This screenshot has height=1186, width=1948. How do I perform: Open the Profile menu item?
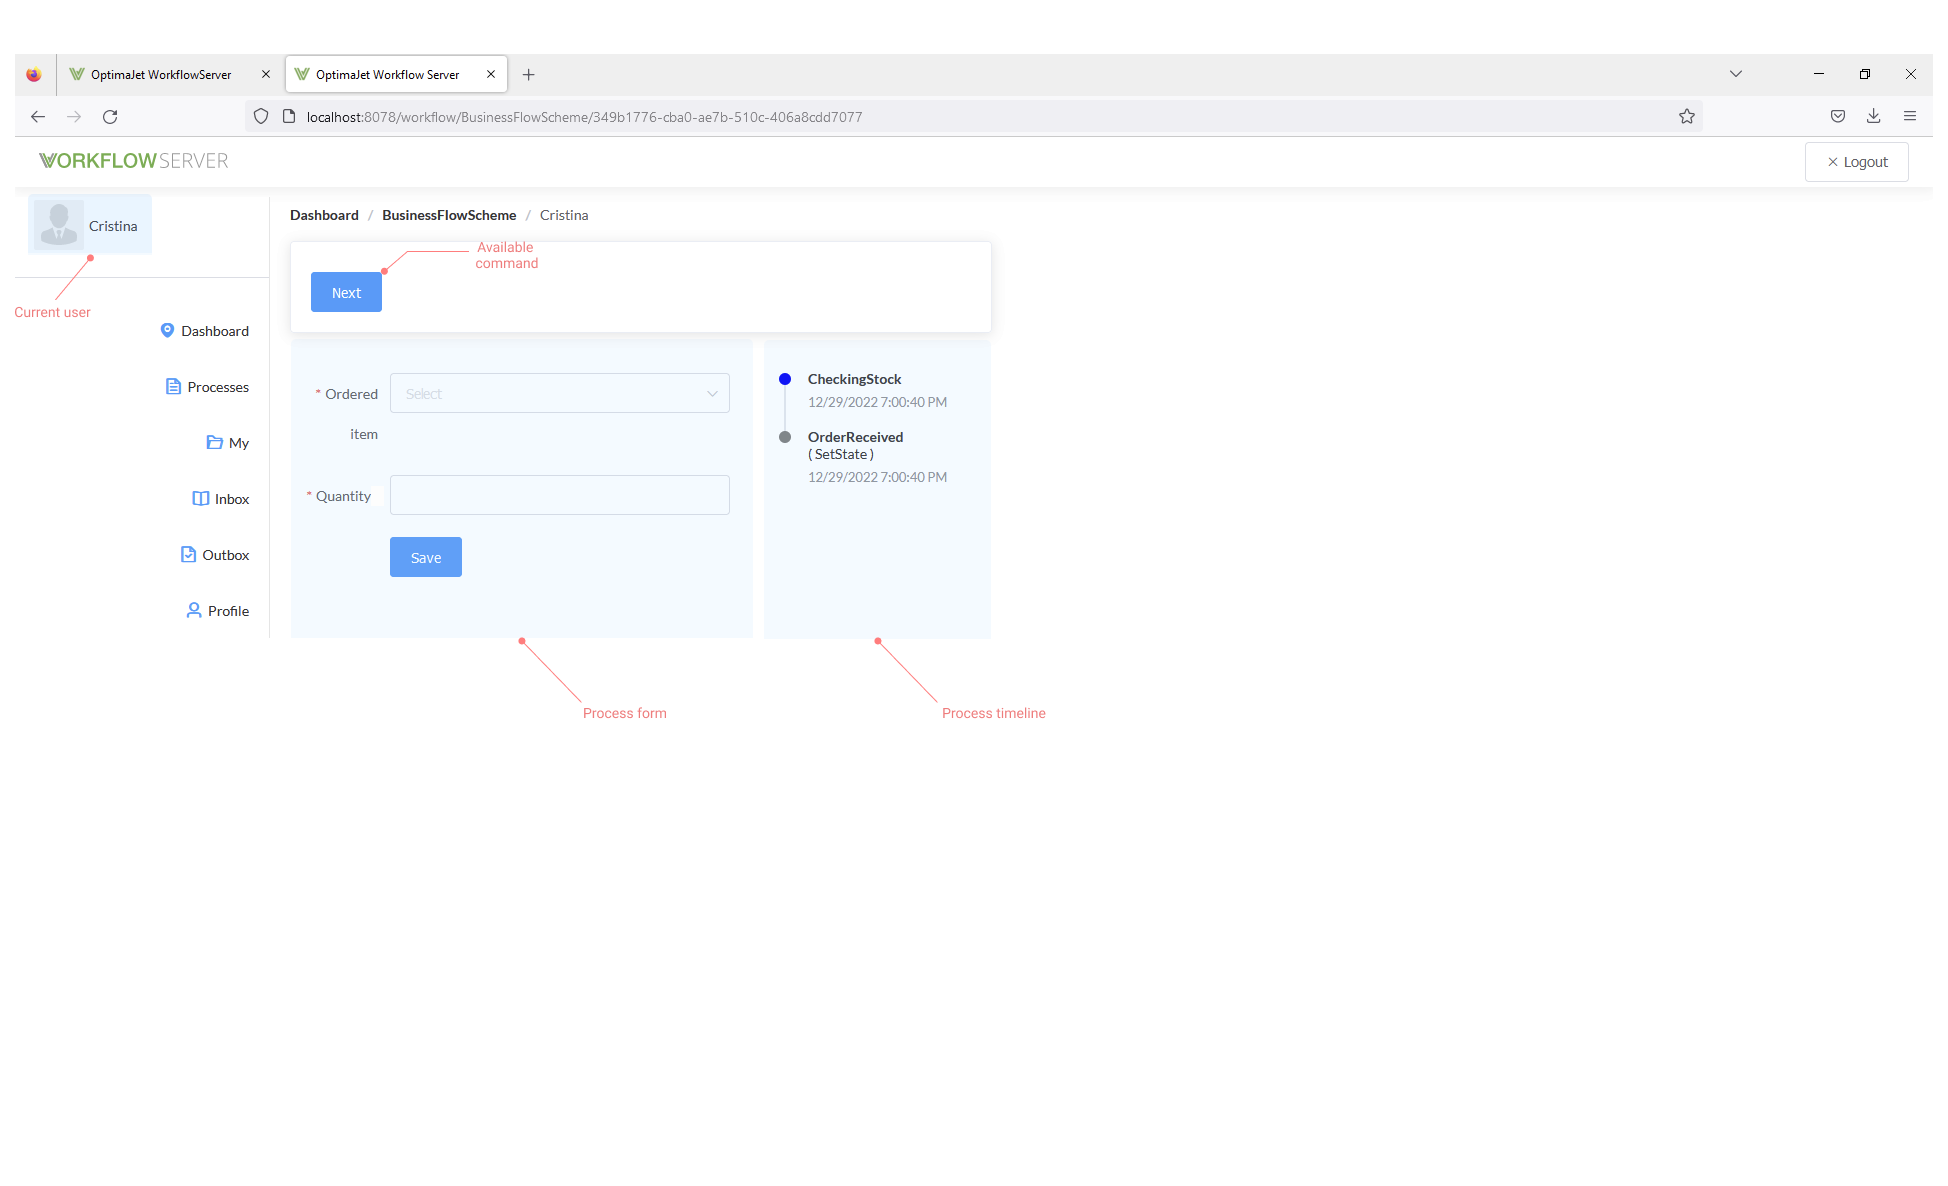tap(218, 611)
